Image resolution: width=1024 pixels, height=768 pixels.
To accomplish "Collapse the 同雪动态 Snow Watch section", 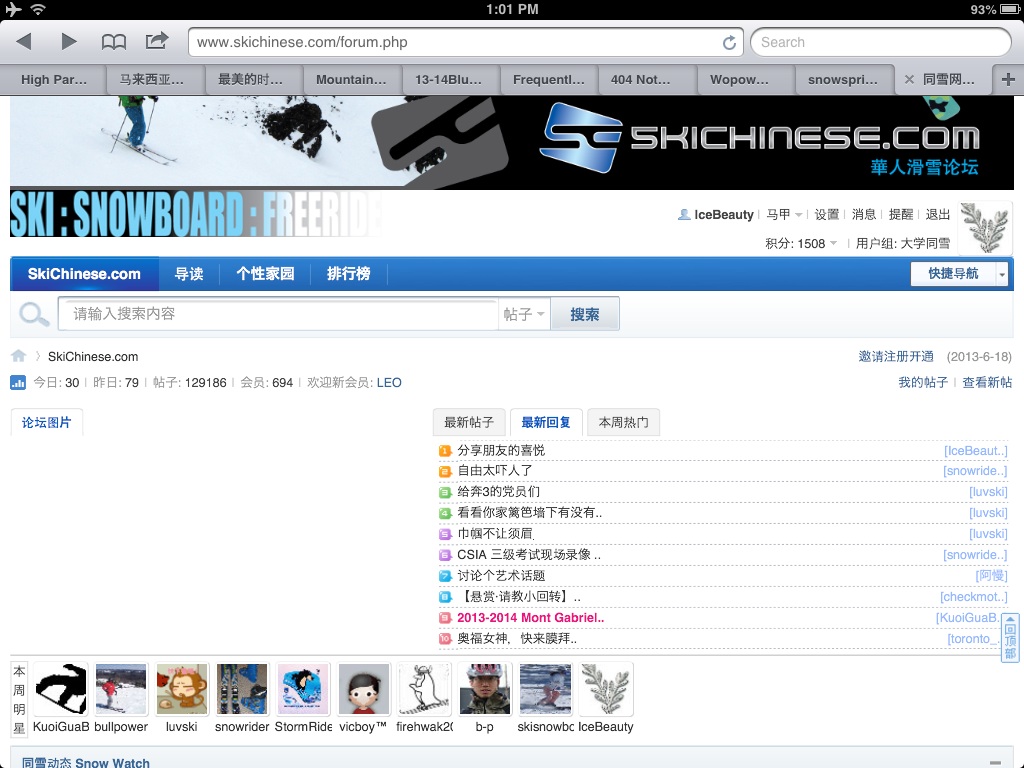I will (x=995, y=762).
